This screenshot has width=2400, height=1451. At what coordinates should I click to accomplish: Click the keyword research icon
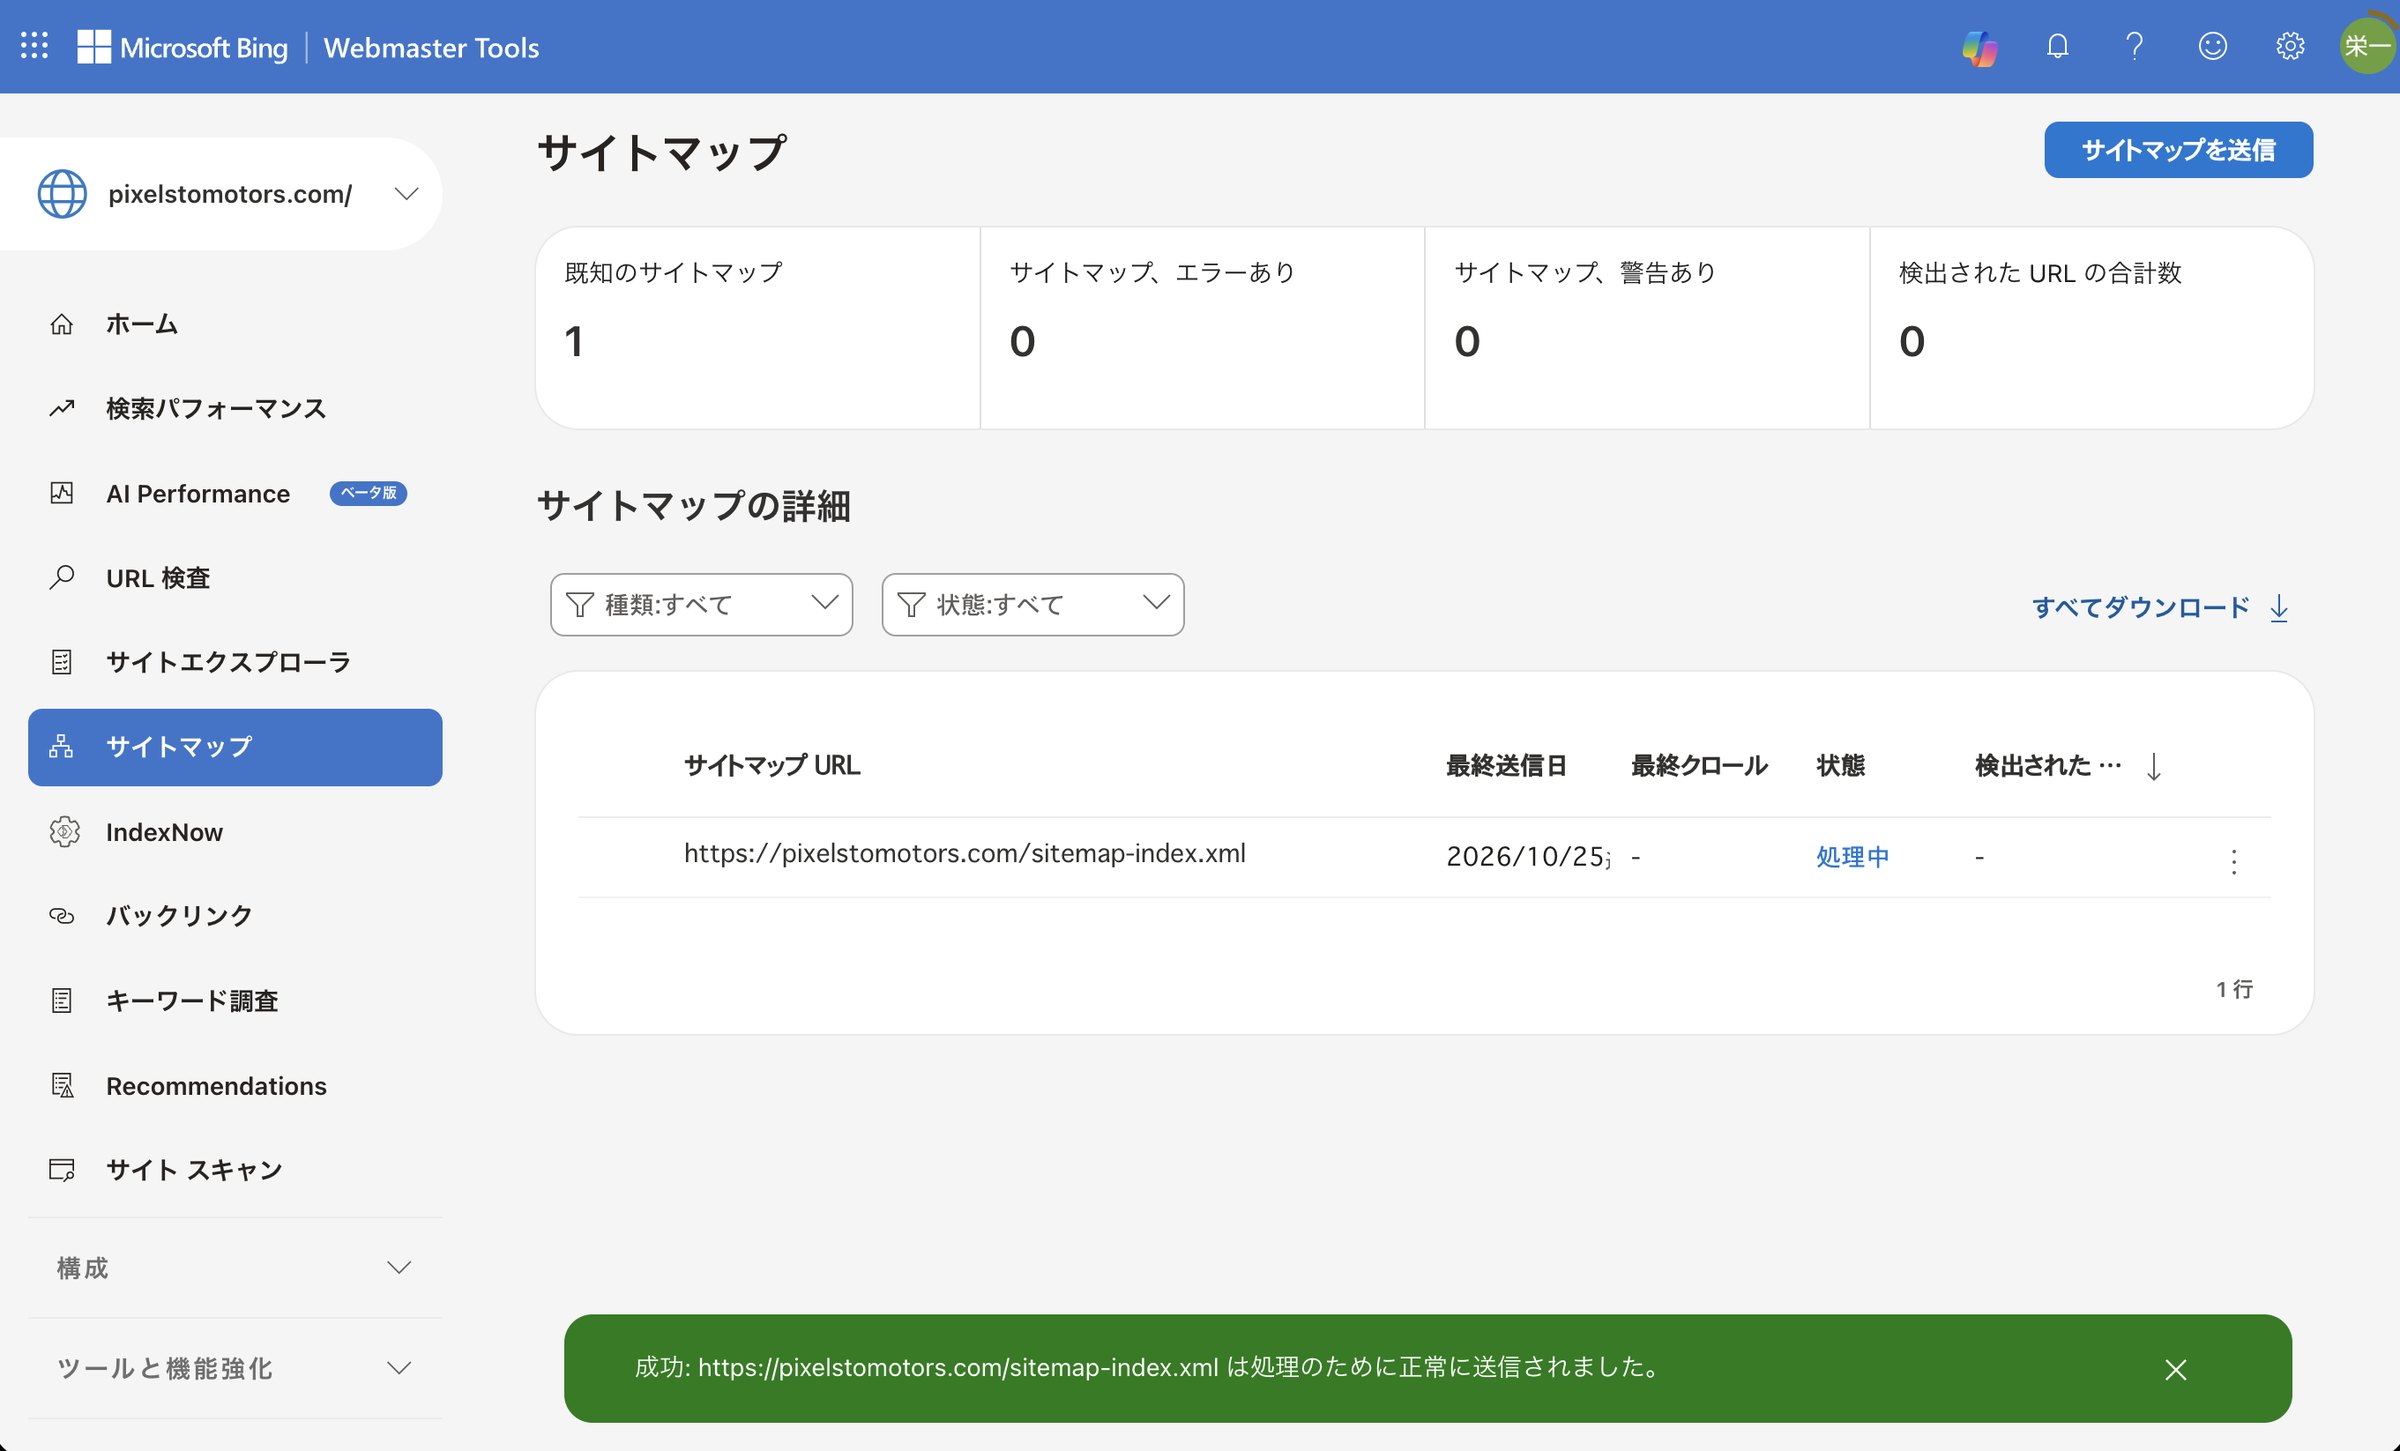(62, 1000)
